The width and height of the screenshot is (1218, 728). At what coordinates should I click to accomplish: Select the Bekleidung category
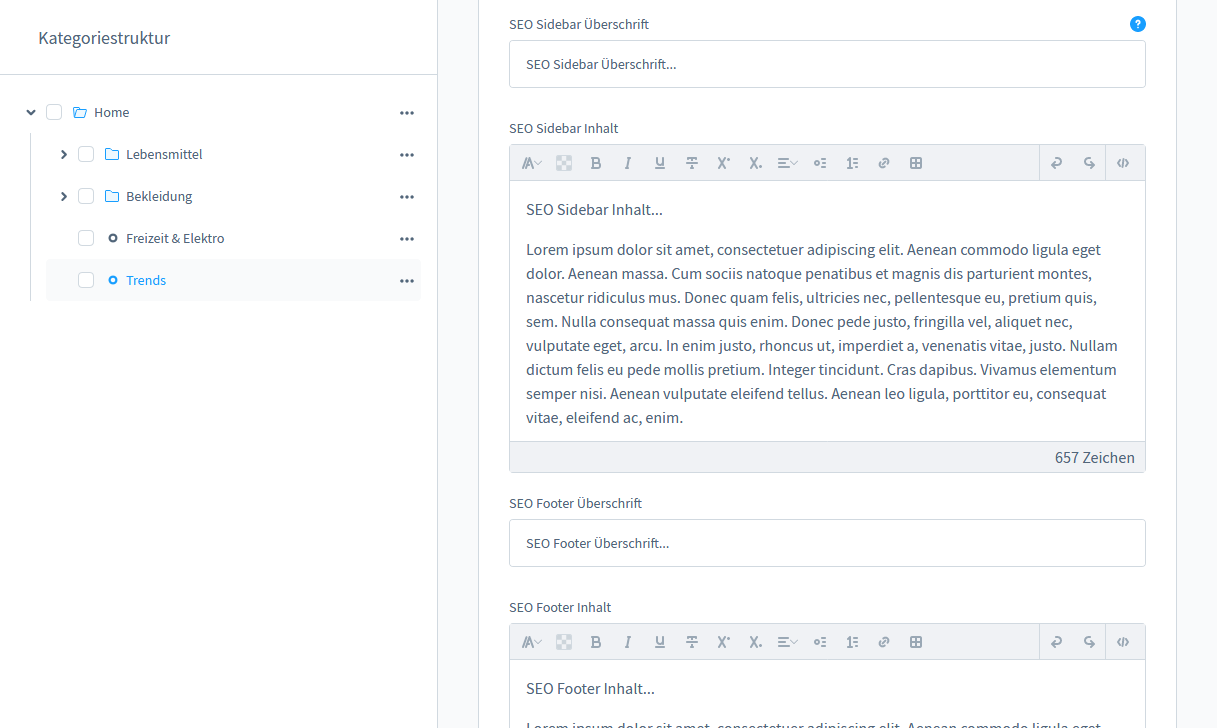[159, 196]
